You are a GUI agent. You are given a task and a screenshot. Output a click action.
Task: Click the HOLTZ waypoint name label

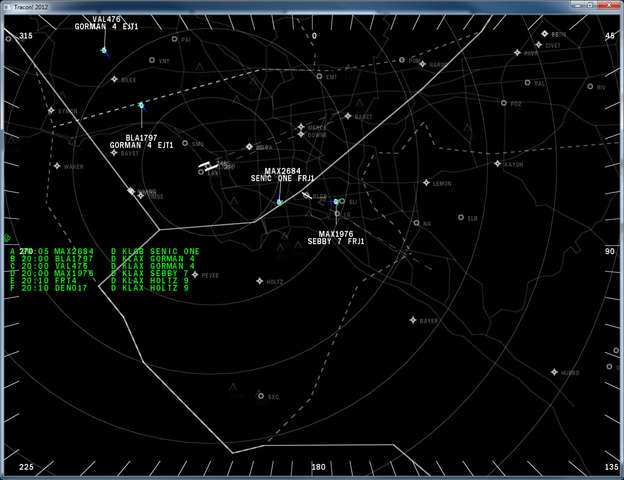[x=275, y=282]
